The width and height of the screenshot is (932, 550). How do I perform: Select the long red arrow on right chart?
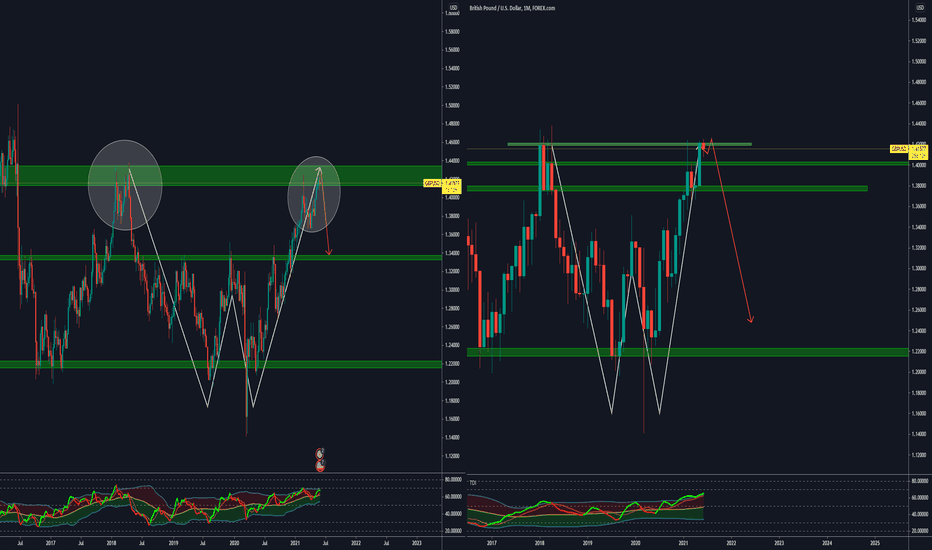[x=732, y=232]
